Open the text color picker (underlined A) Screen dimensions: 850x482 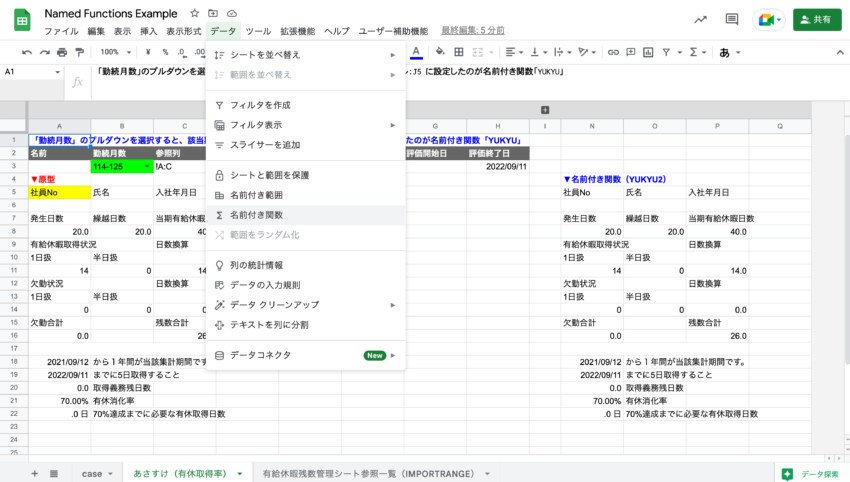415,52
